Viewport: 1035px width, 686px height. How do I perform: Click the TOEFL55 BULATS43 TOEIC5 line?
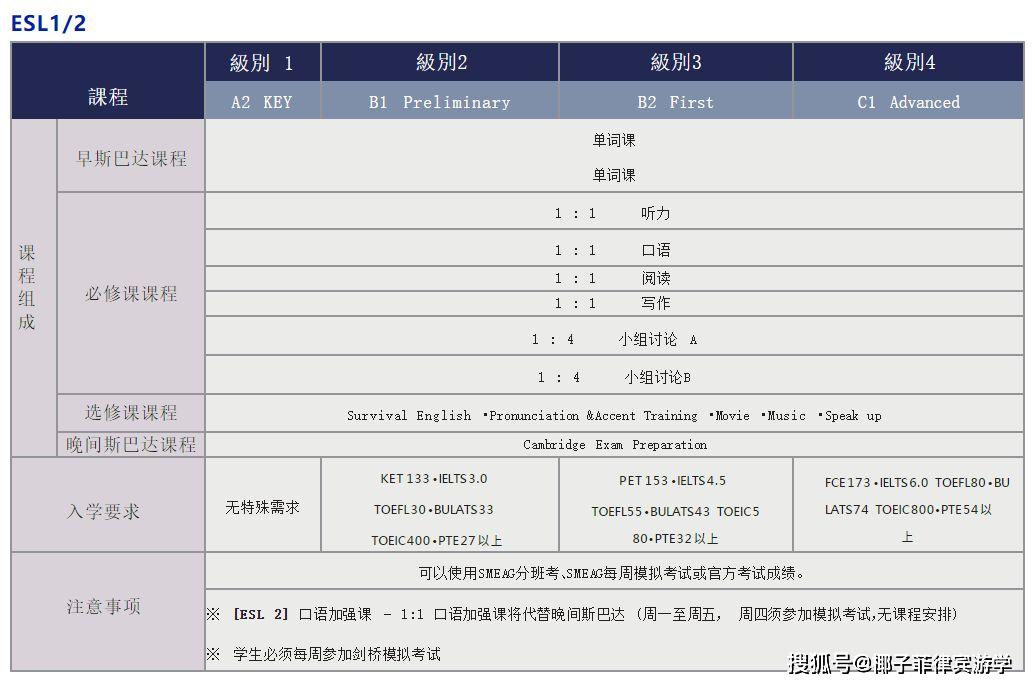[675, 512]
